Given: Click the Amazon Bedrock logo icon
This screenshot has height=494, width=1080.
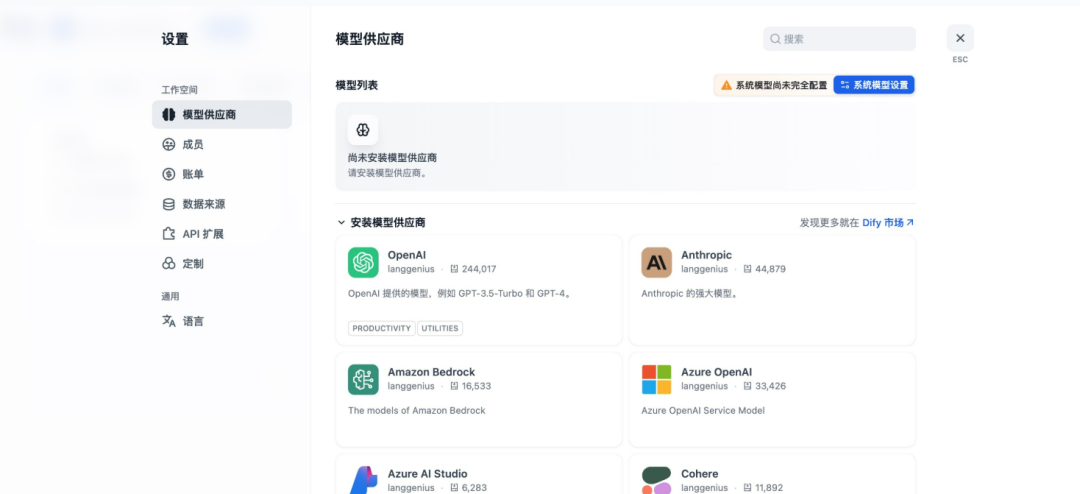Looking at the screenshot, I should pyautogui.click(x=363, y=380).
